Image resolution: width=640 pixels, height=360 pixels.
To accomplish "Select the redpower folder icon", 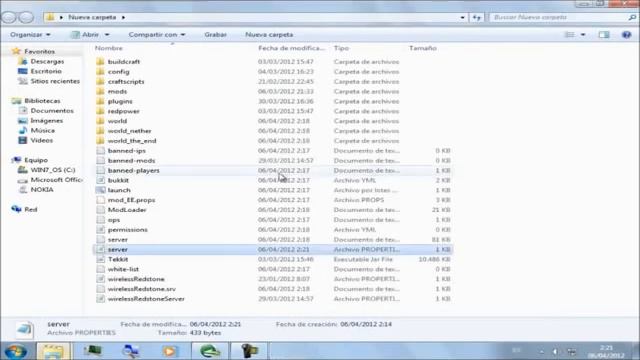I will pyautogui.click(x=100, y=111).
